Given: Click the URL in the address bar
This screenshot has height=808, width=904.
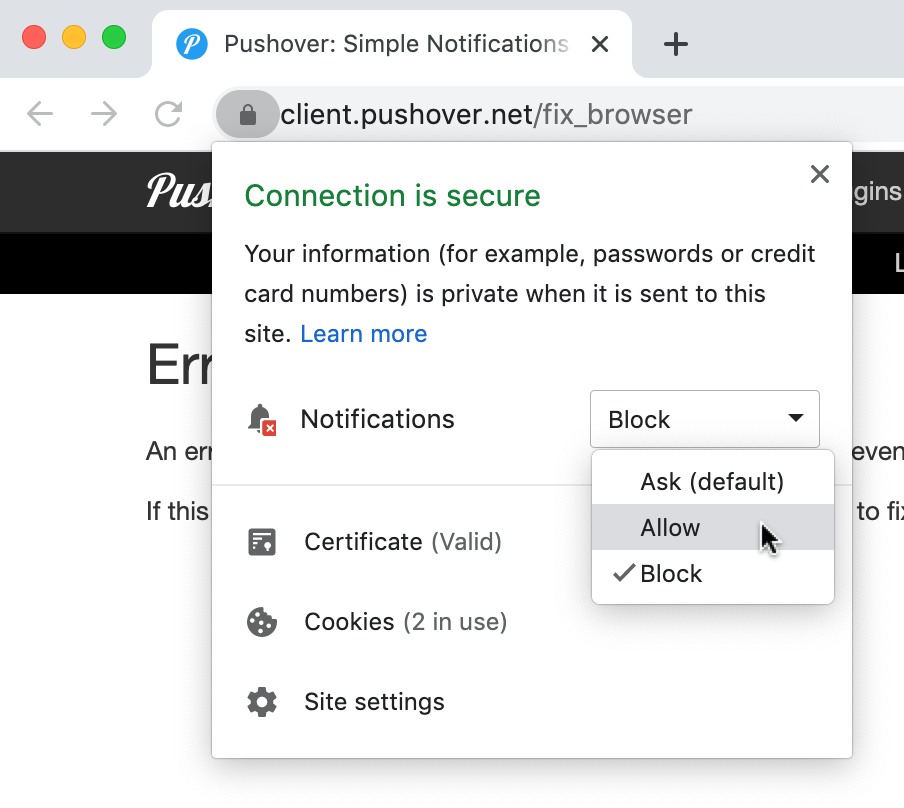Looking at the screenshot, I should coord(487,114).
